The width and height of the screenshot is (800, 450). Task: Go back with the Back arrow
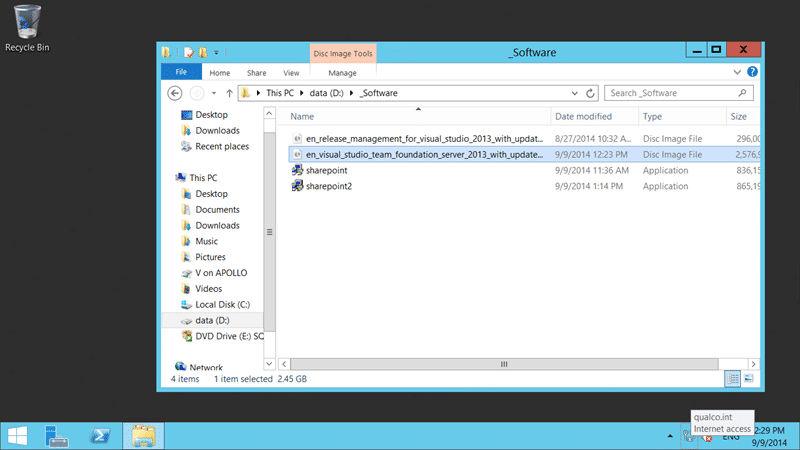tap(174, 93)
